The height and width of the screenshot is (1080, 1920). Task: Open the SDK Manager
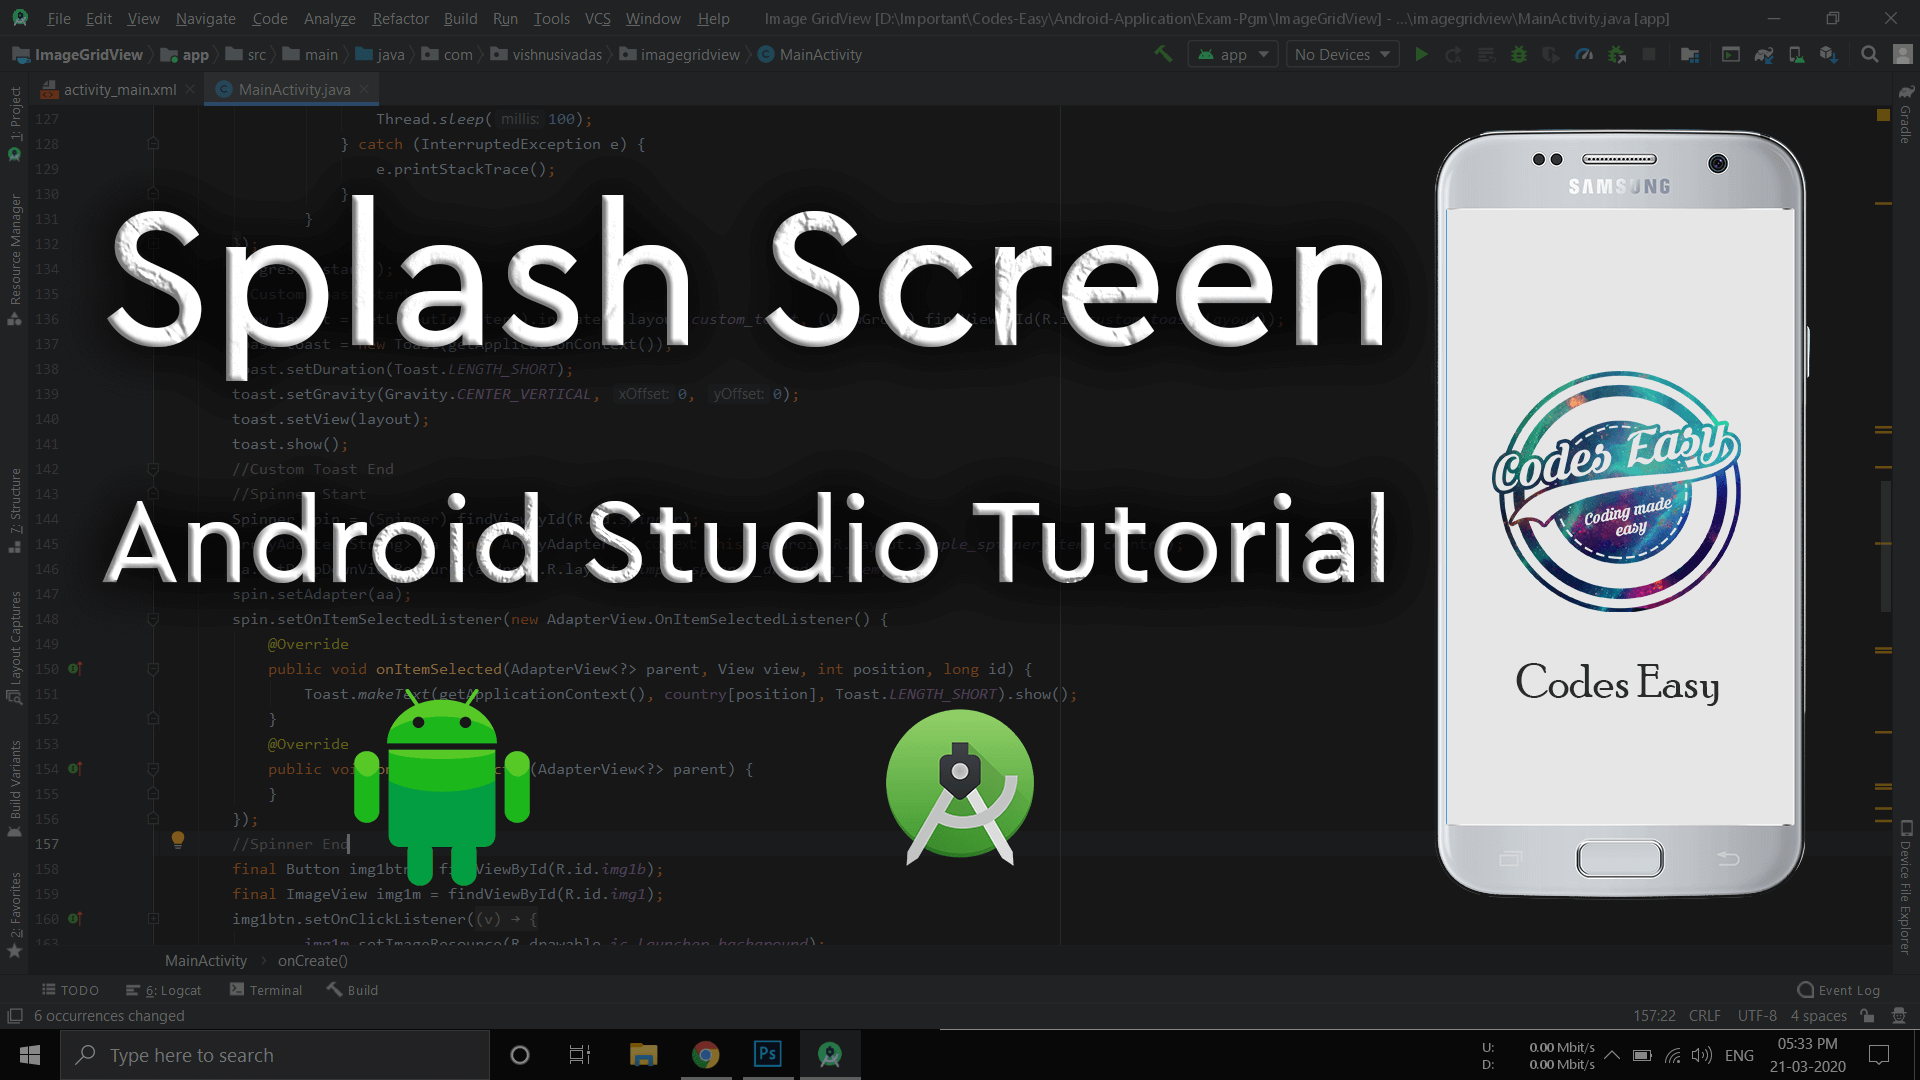[x=1828, y=54]
